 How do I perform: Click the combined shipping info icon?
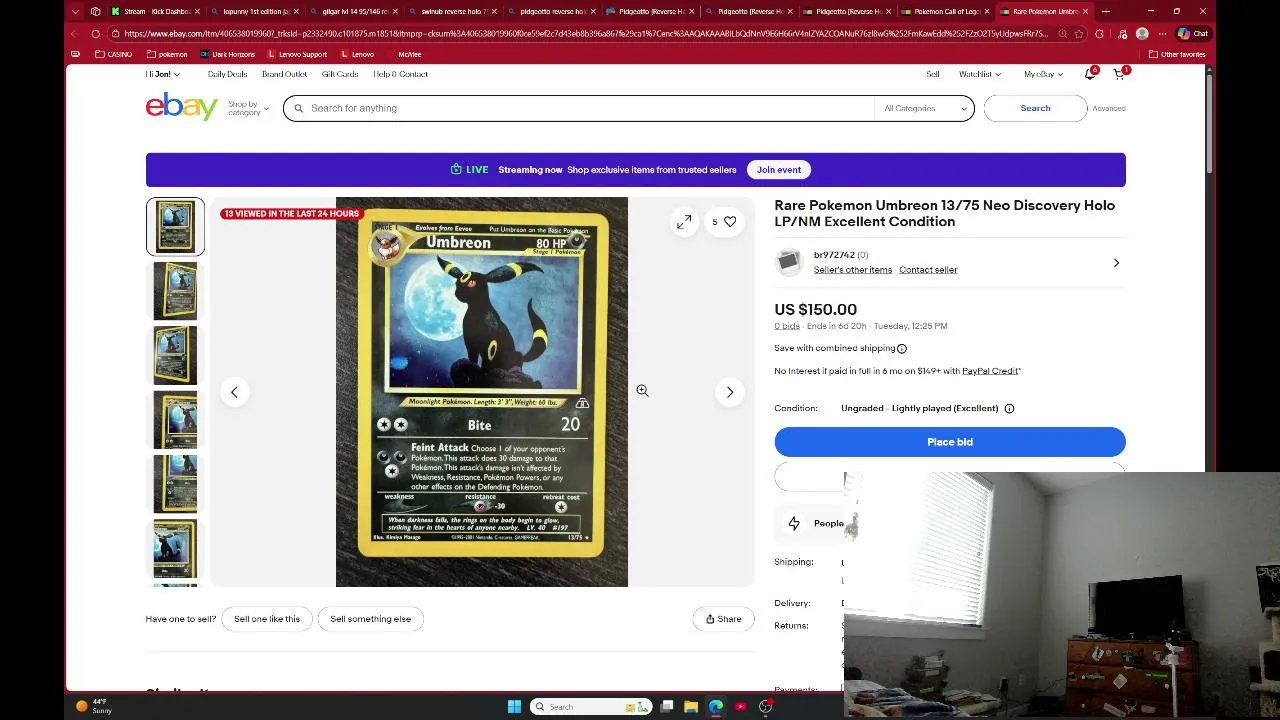tap(902, 349)
